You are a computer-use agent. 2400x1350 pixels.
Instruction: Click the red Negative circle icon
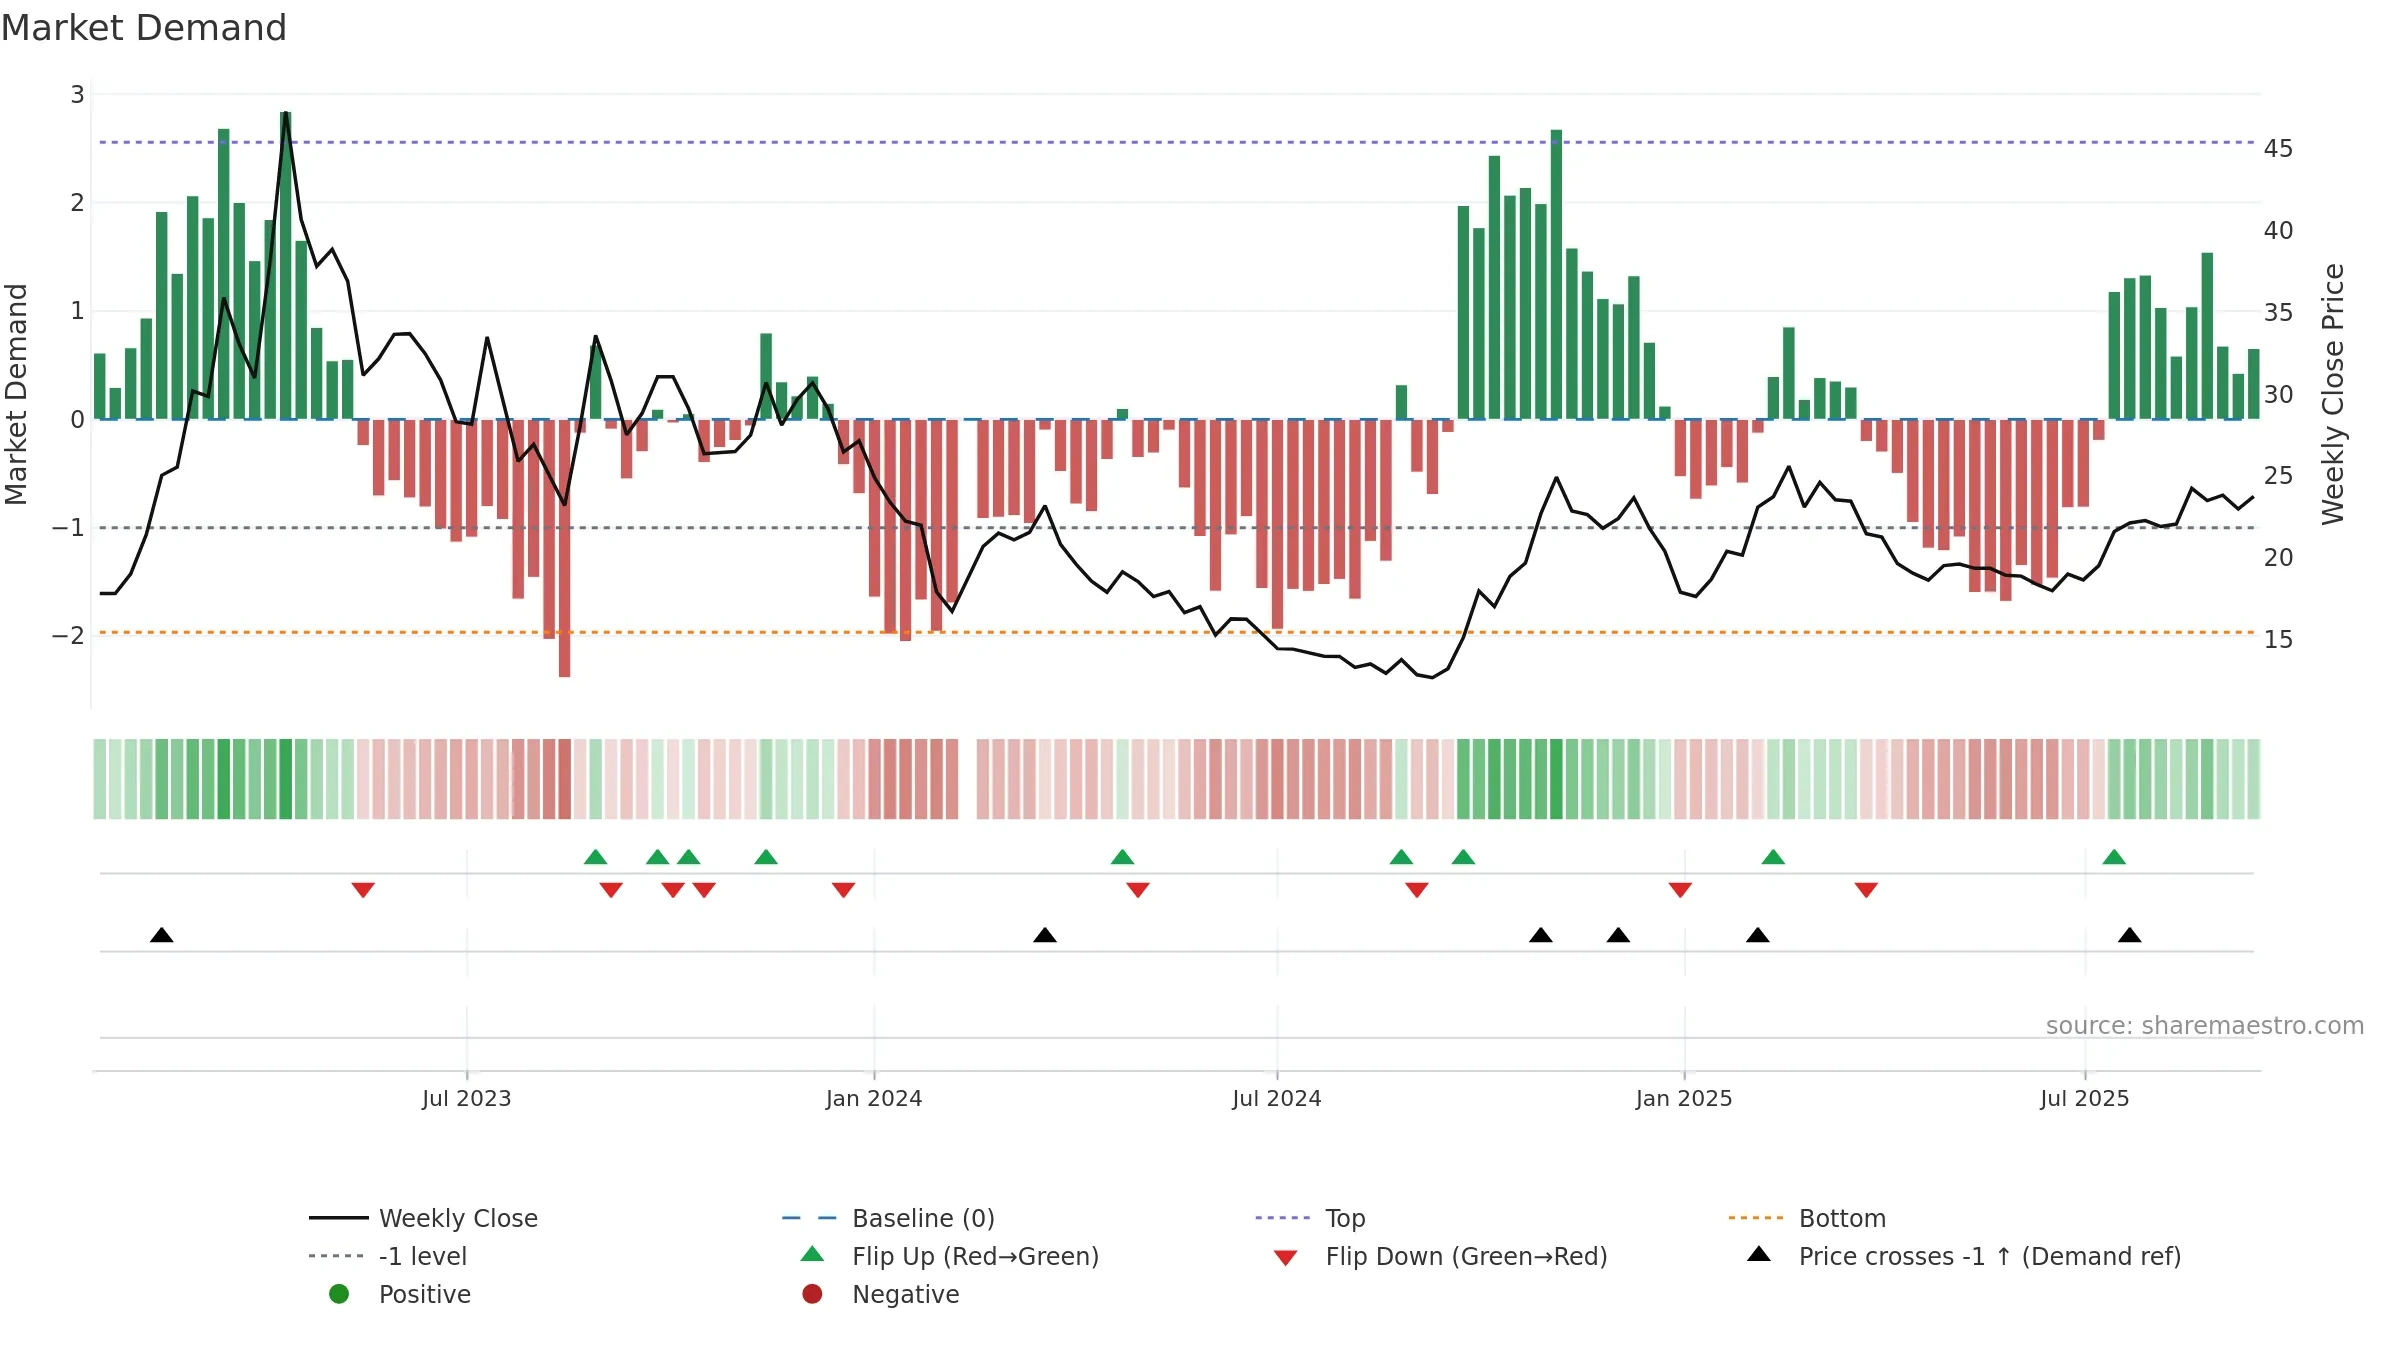coord(812,1294)
